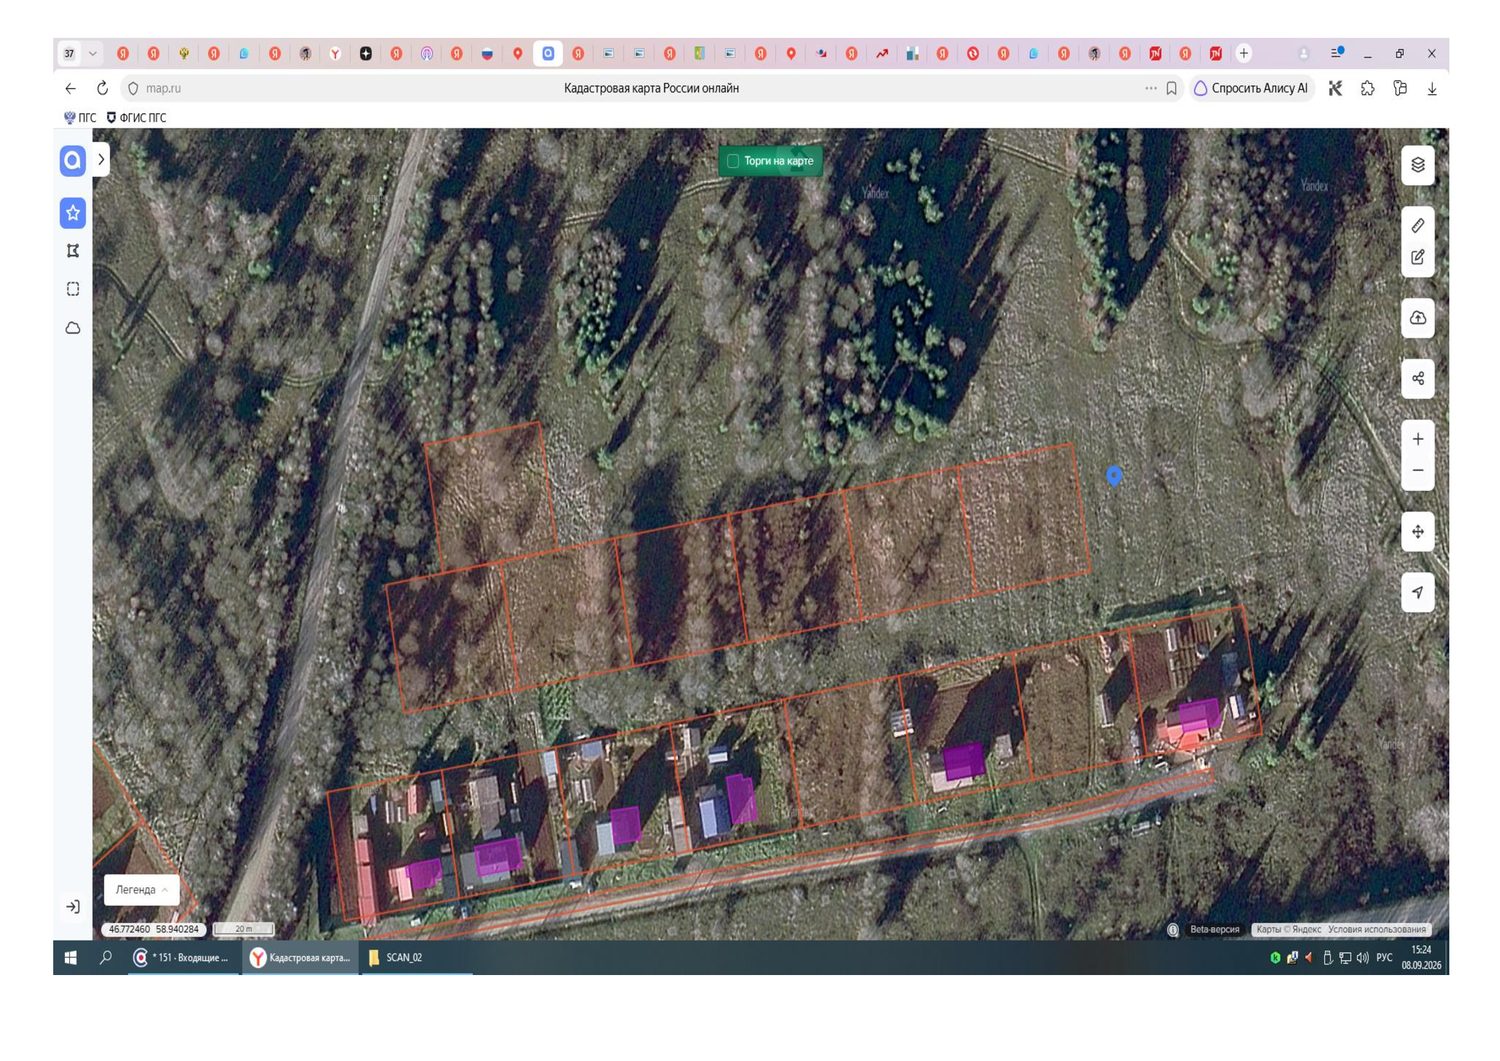Expand the 'Легенда' legend panel
1500x1061 pixels.
pos(141,890)
